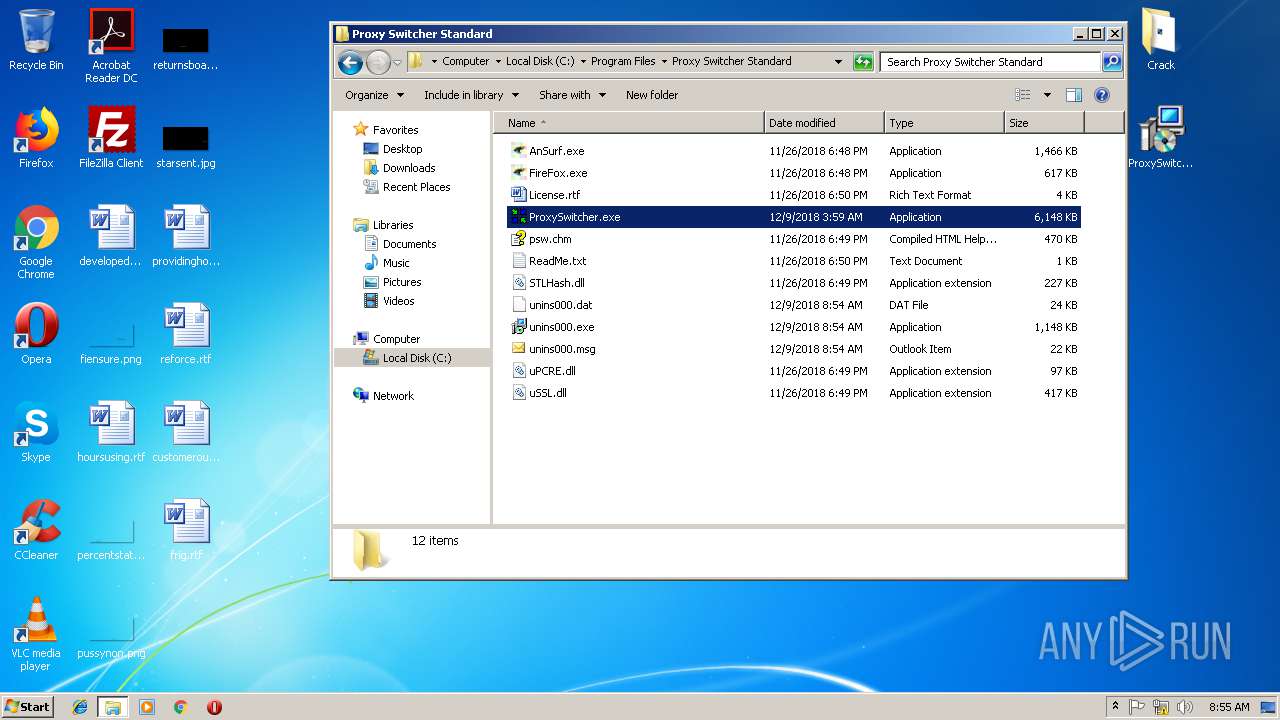The image size is (1280, 720).
Task: Open Firefox desktop shortcut
Action: tap(36, 138)
